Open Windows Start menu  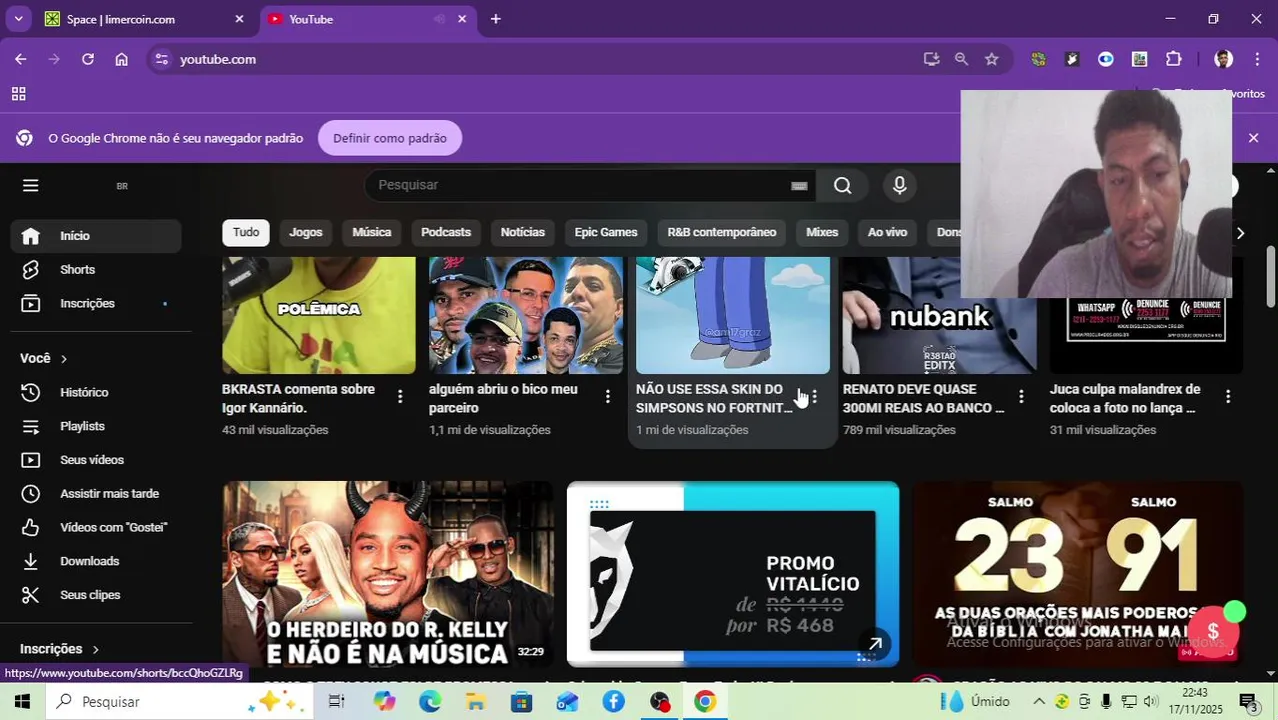coord(22,702)
